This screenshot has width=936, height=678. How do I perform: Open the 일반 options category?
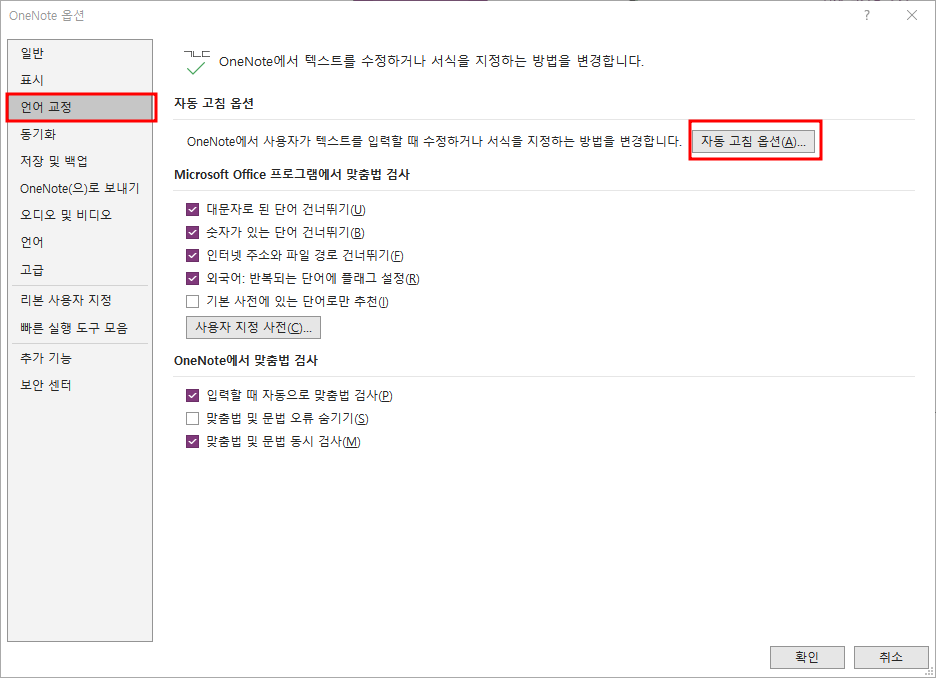(80, 53)
